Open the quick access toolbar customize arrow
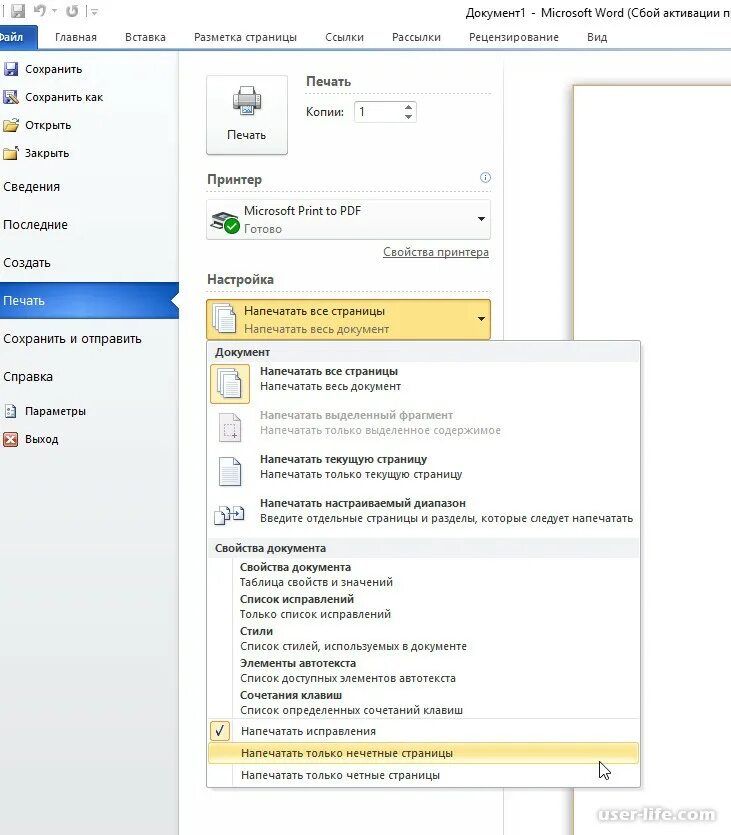 click(x=94, y=11)
